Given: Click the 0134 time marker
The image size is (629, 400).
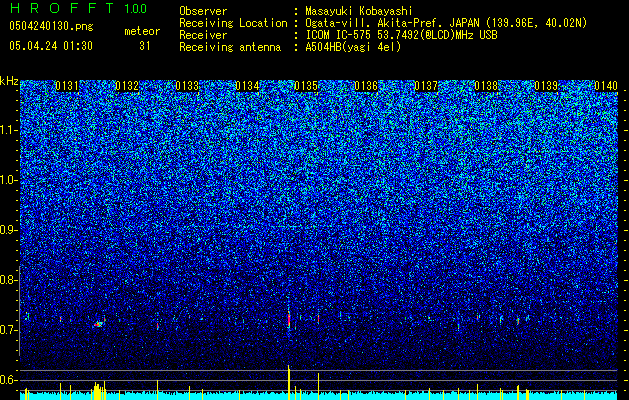Looking at the screenshot, I should (247, 86).
